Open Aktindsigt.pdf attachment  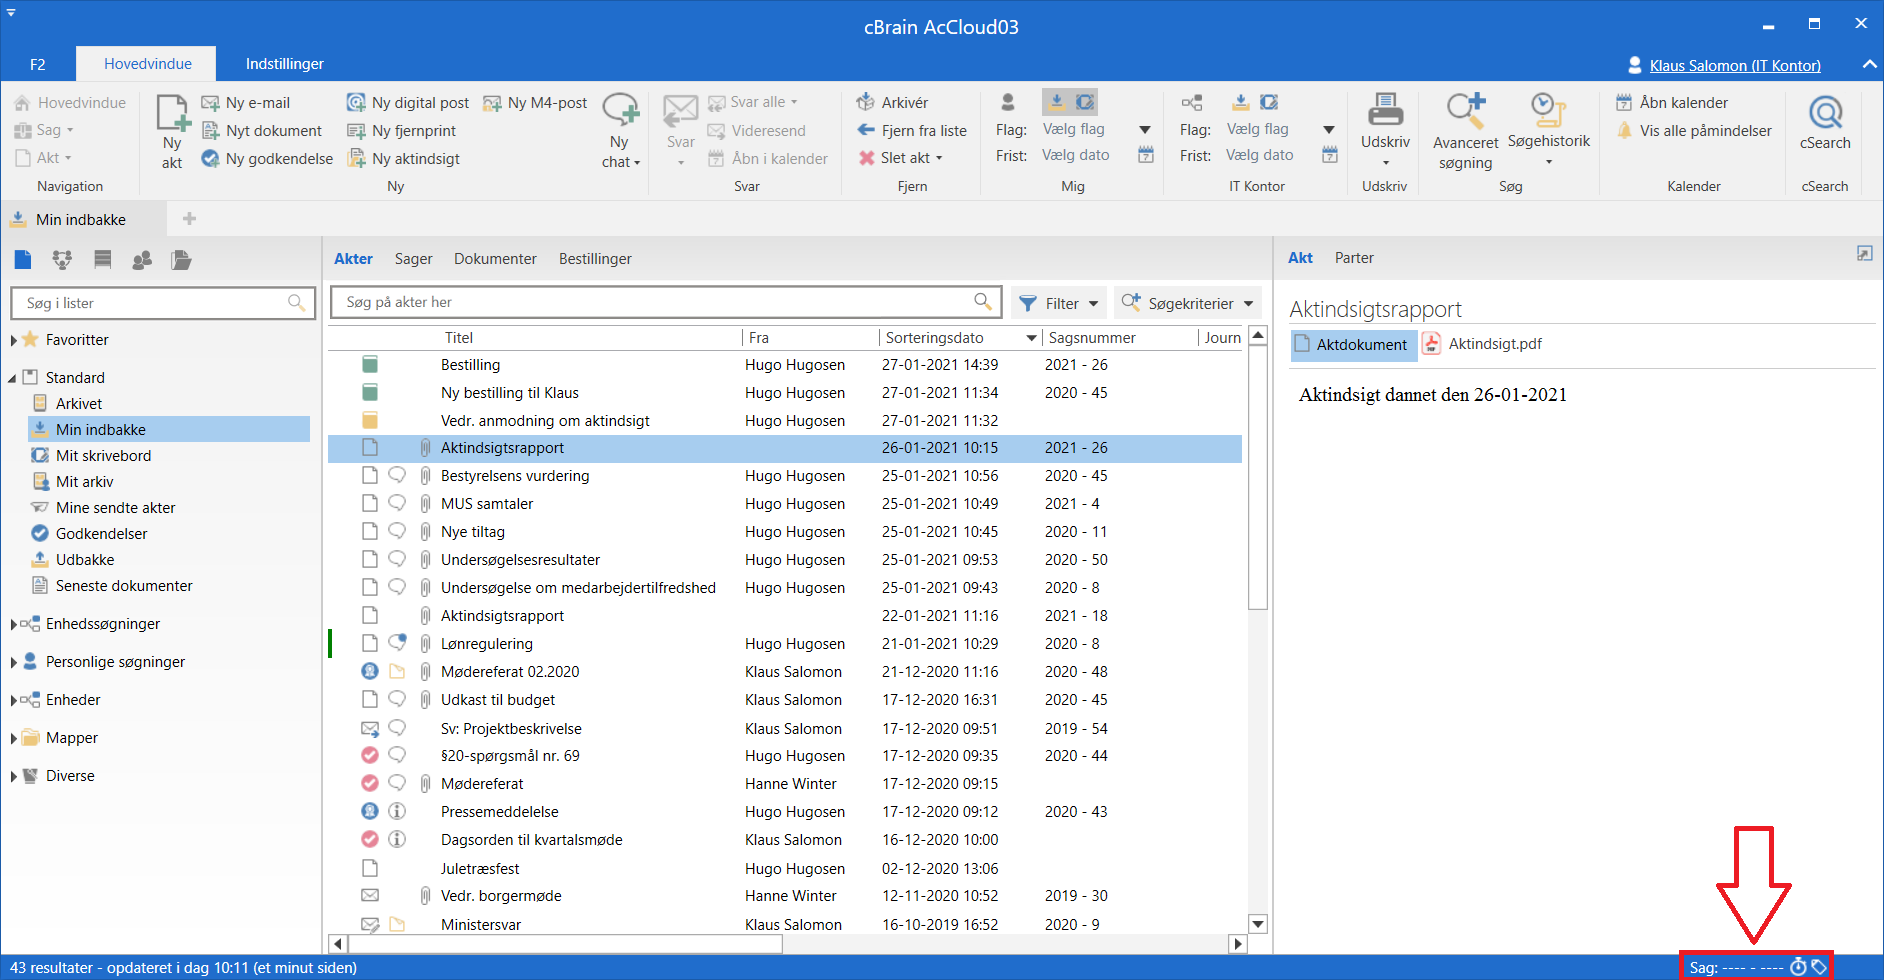1482,344
